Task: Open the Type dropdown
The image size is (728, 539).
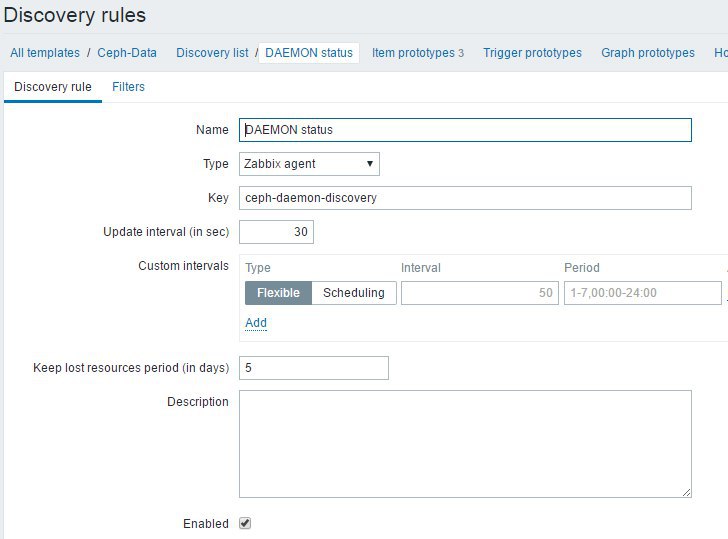Action: pos(309,164)
